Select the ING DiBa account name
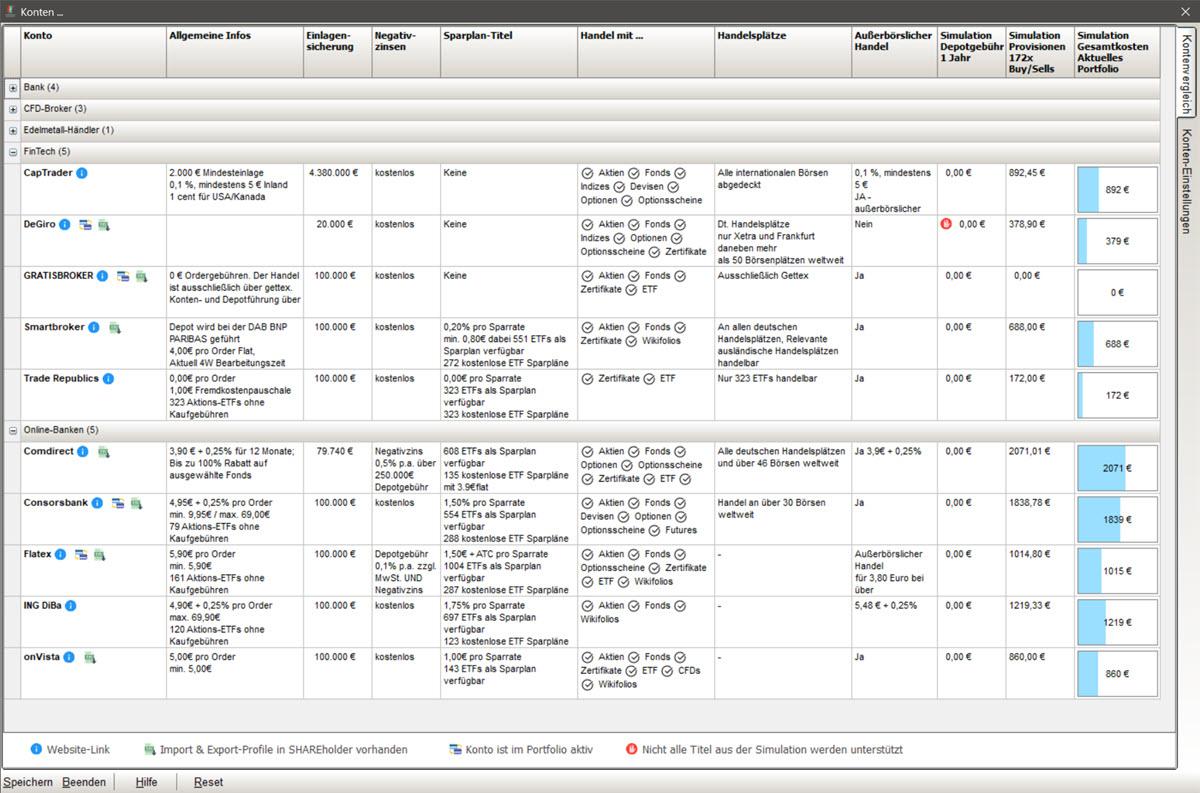1200x793 pixels. [x=42, y=606]
